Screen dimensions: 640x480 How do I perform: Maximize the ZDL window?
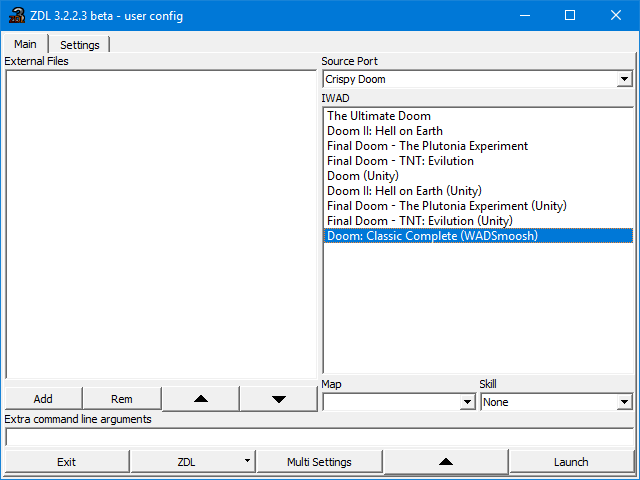click(x=570, y=16)
